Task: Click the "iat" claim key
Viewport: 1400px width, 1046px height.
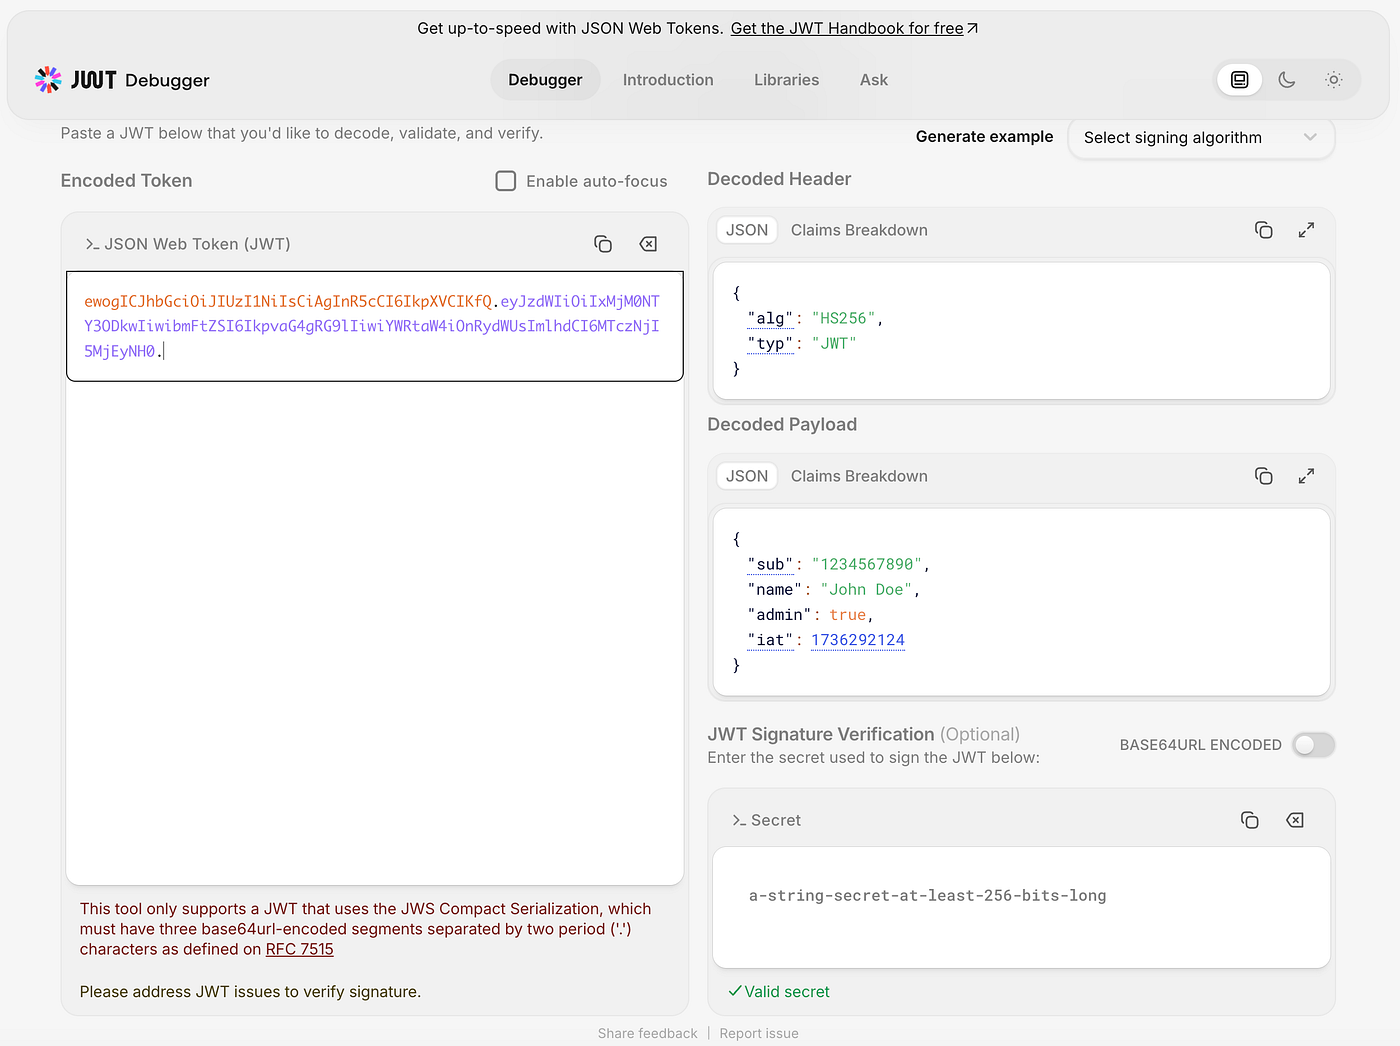Action: (770, 640)
